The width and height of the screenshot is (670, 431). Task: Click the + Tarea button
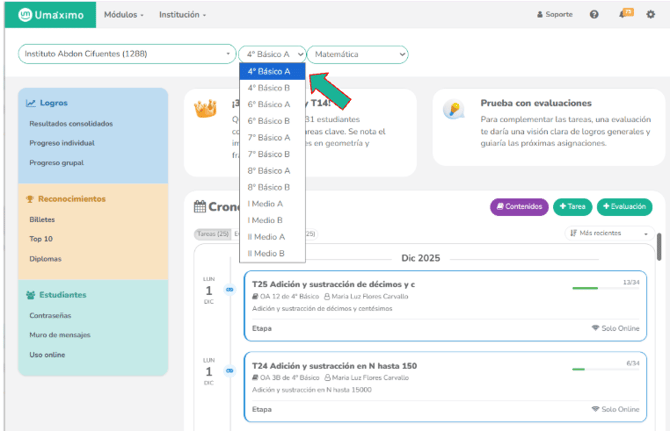coord(571,207)
